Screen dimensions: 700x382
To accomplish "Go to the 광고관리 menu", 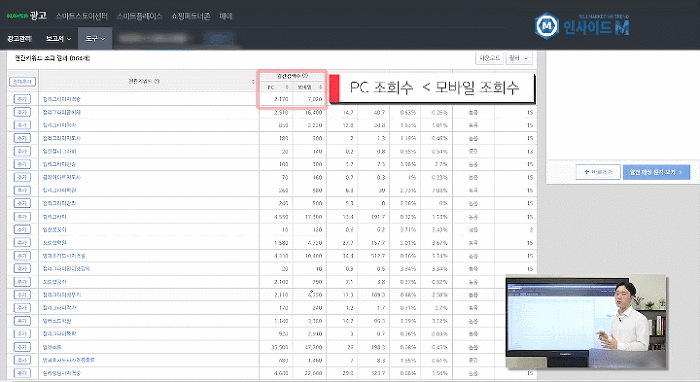I will 19,39.
